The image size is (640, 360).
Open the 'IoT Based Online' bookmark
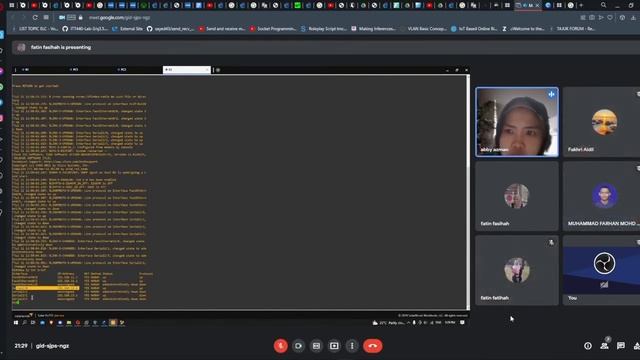coord(474,29)
